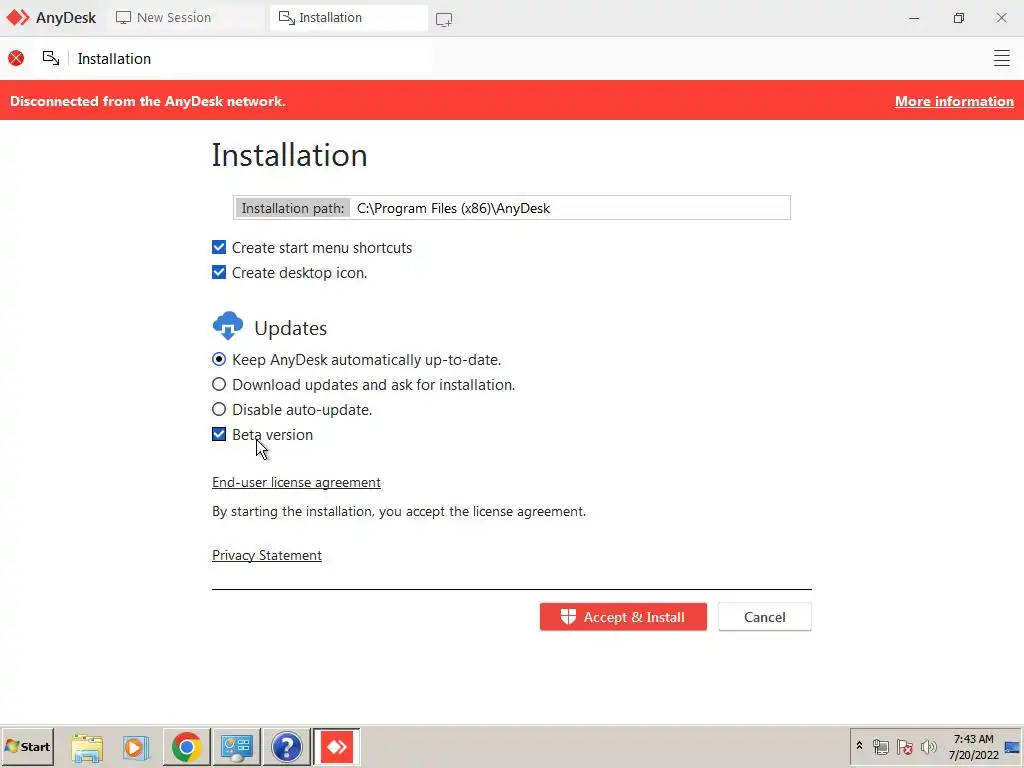Open Windows Explorer from taskbar

click(x=87, y=747)
